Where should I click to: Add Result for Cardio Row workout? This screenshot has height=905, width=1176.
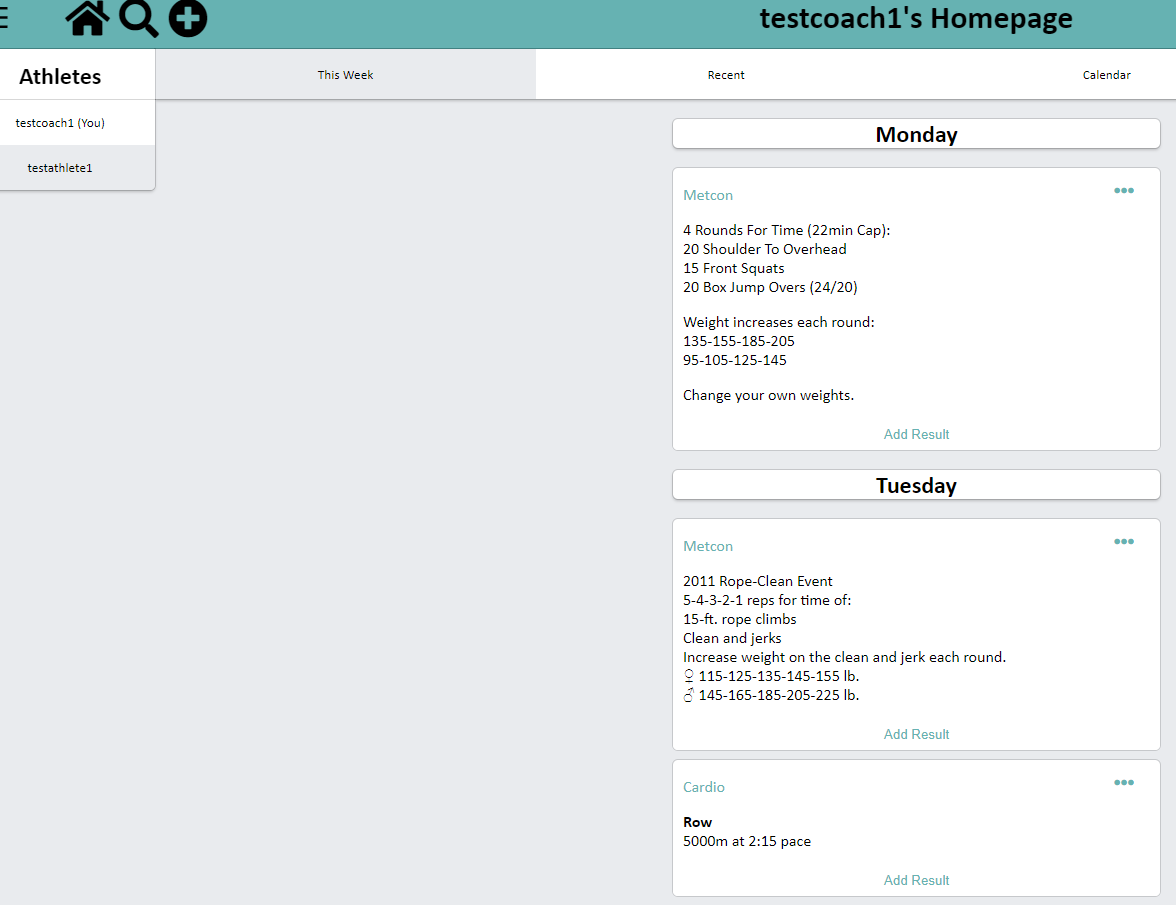coord(916,880)
